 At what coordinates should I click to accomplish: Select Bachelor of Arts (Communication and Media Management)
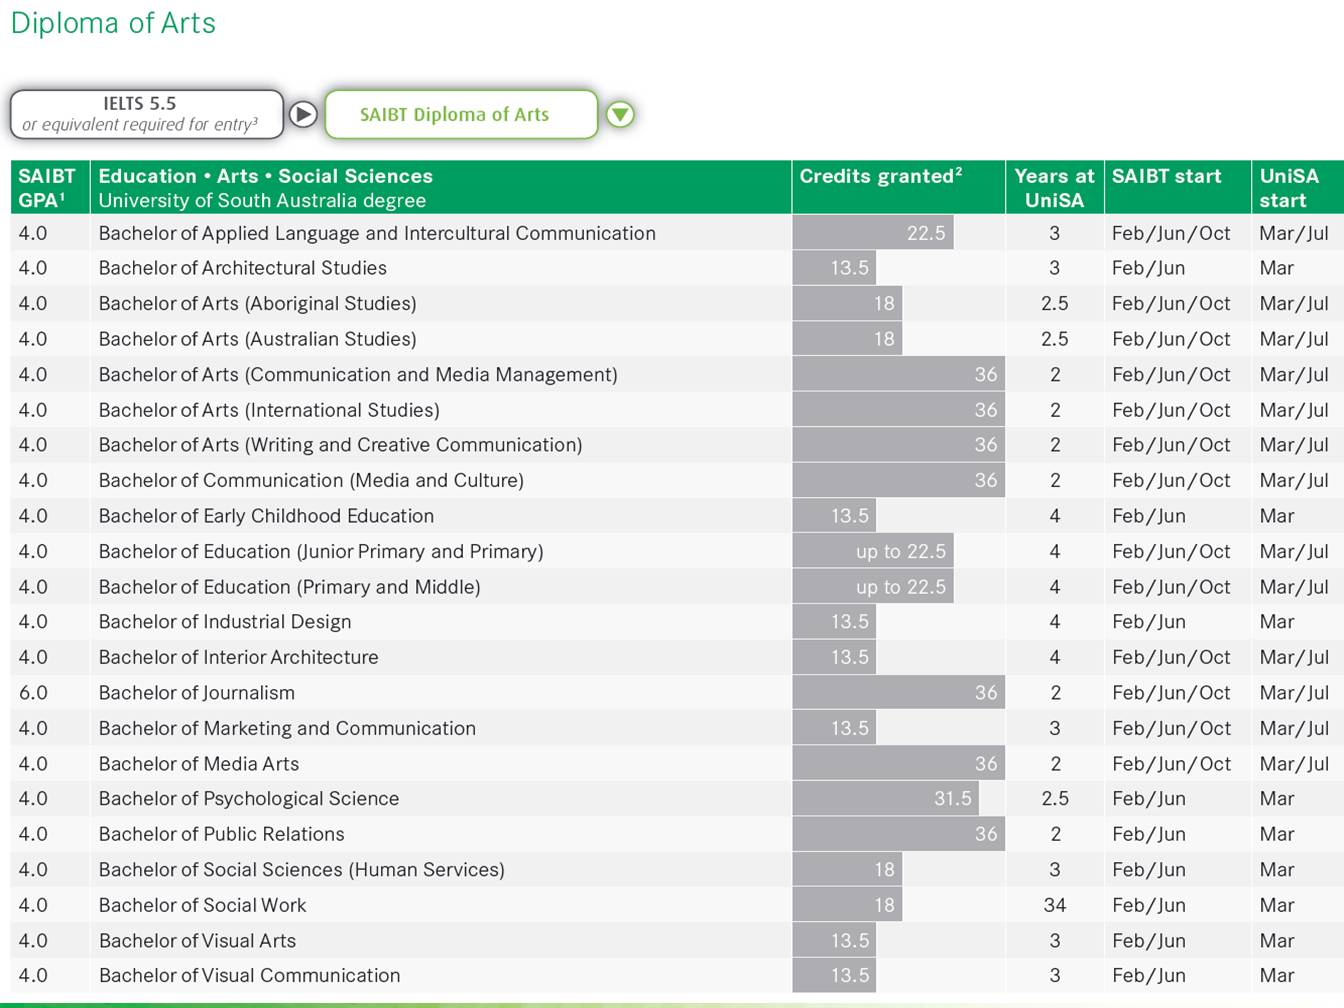pyautogui.click(x=358, y=374)
